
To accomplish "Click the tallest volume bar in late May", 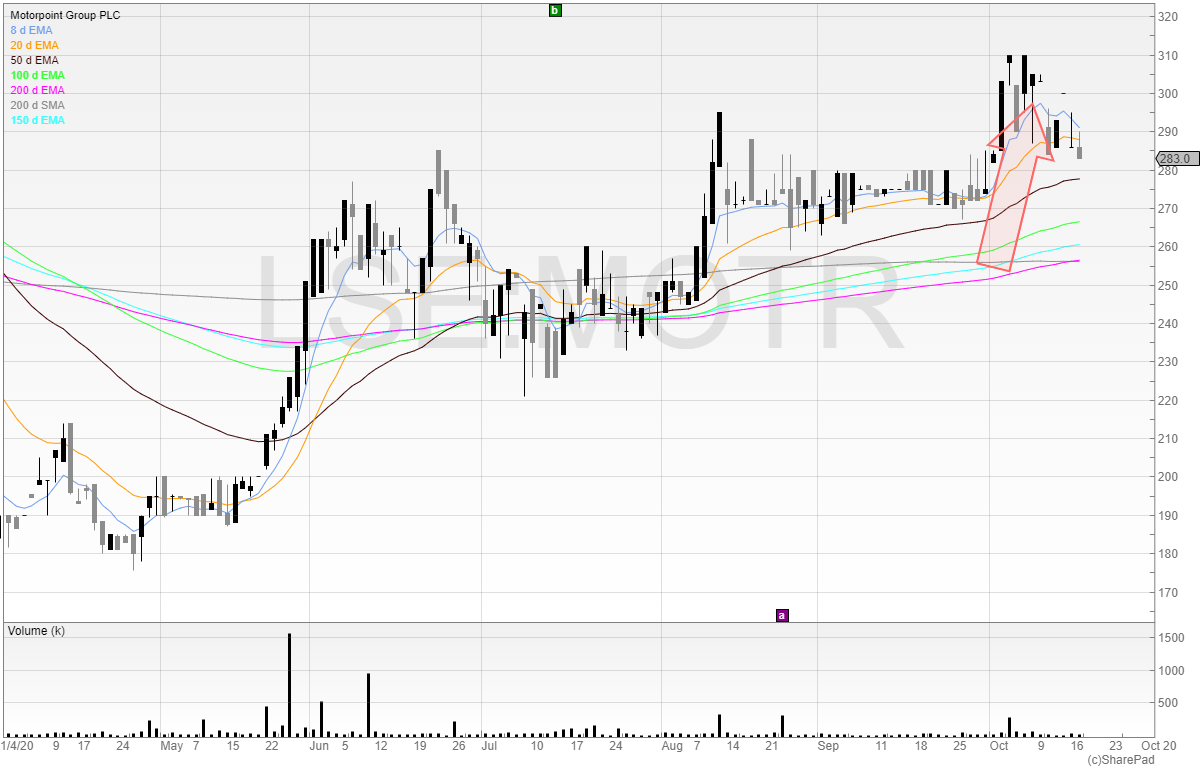I will pyautogui.click(x=289, y=685).
